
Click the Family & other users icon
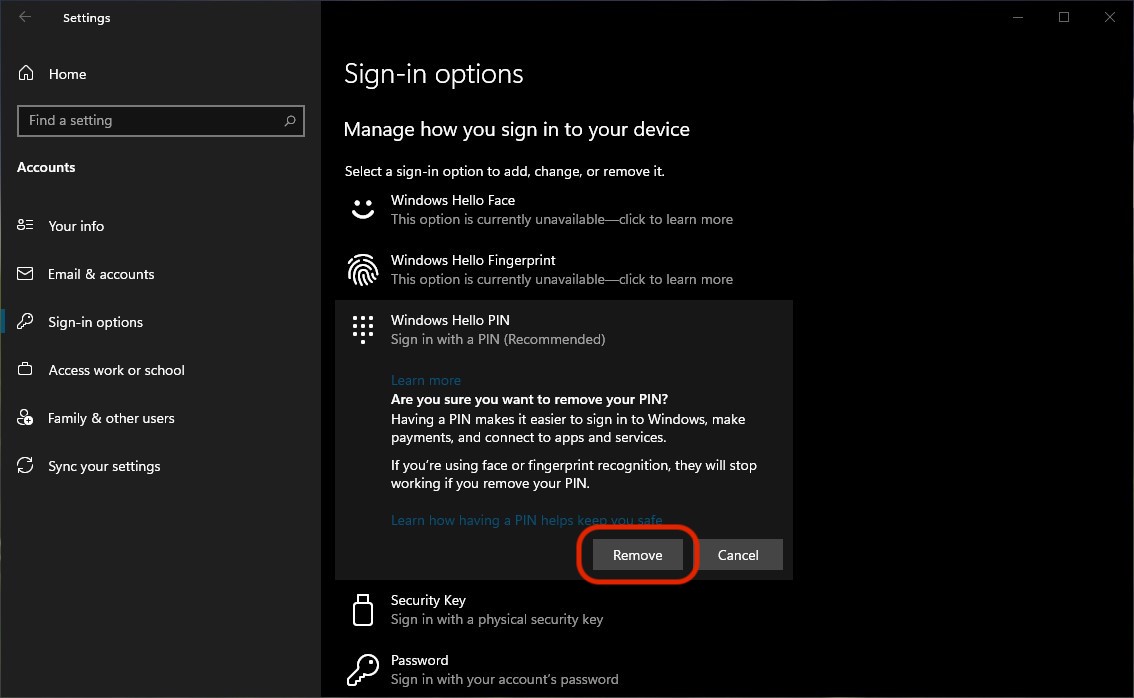(25, 417)
